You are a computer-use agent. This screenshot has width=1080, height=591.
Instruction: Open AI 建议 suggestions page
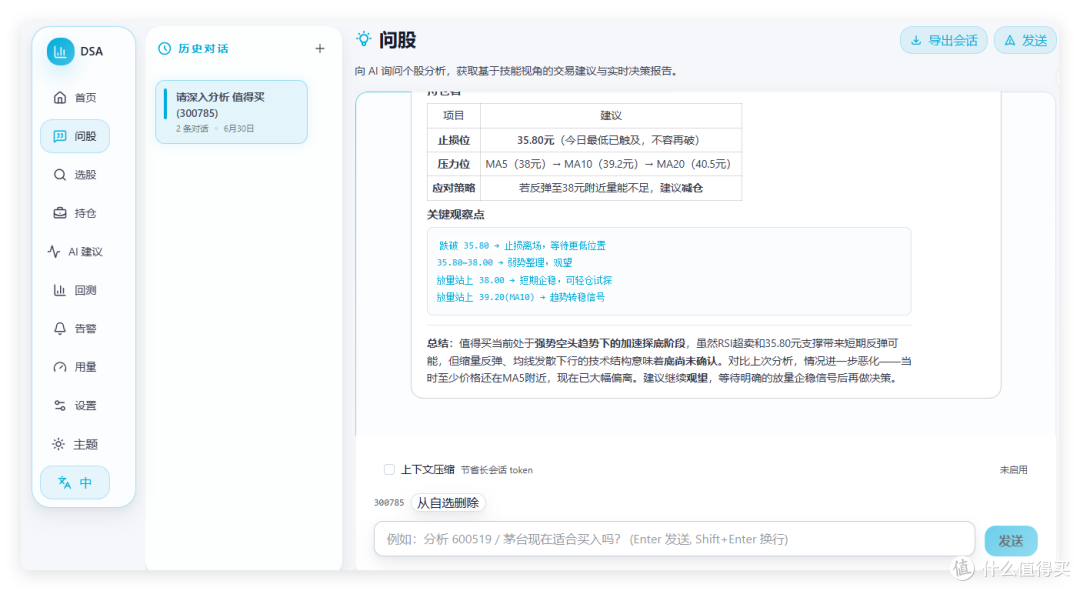75,252
